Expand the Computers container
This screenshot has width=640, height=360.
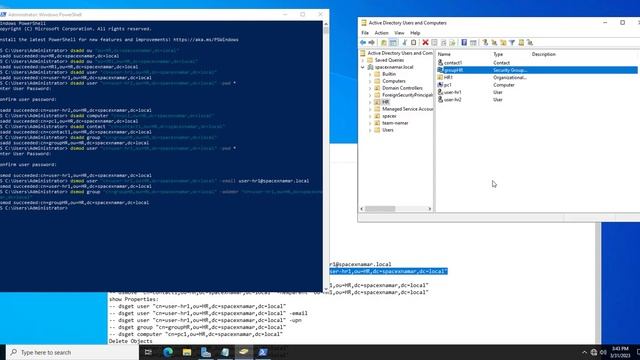coord(370,81)
